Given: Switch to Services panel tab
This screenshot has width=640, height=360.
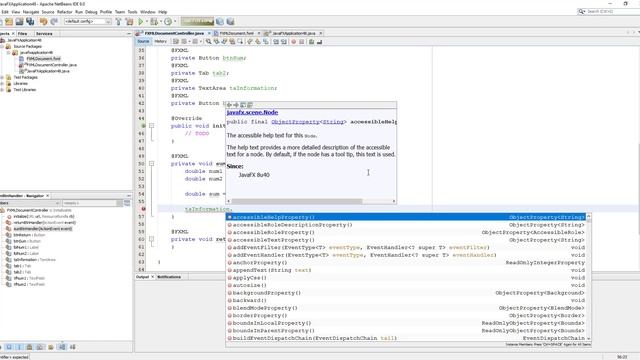Looking at the screenshot, I should point(44,33).
